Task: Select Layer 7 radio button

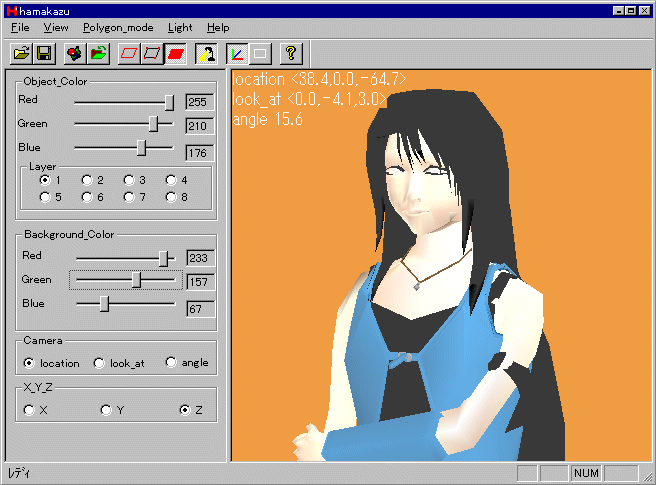Action: 129,197
